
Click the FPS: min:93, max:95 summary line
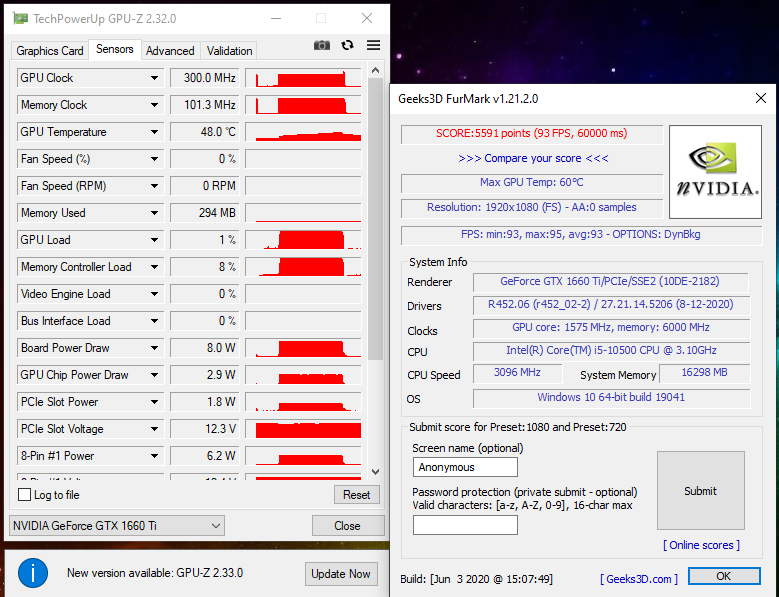tap(581, 234)
